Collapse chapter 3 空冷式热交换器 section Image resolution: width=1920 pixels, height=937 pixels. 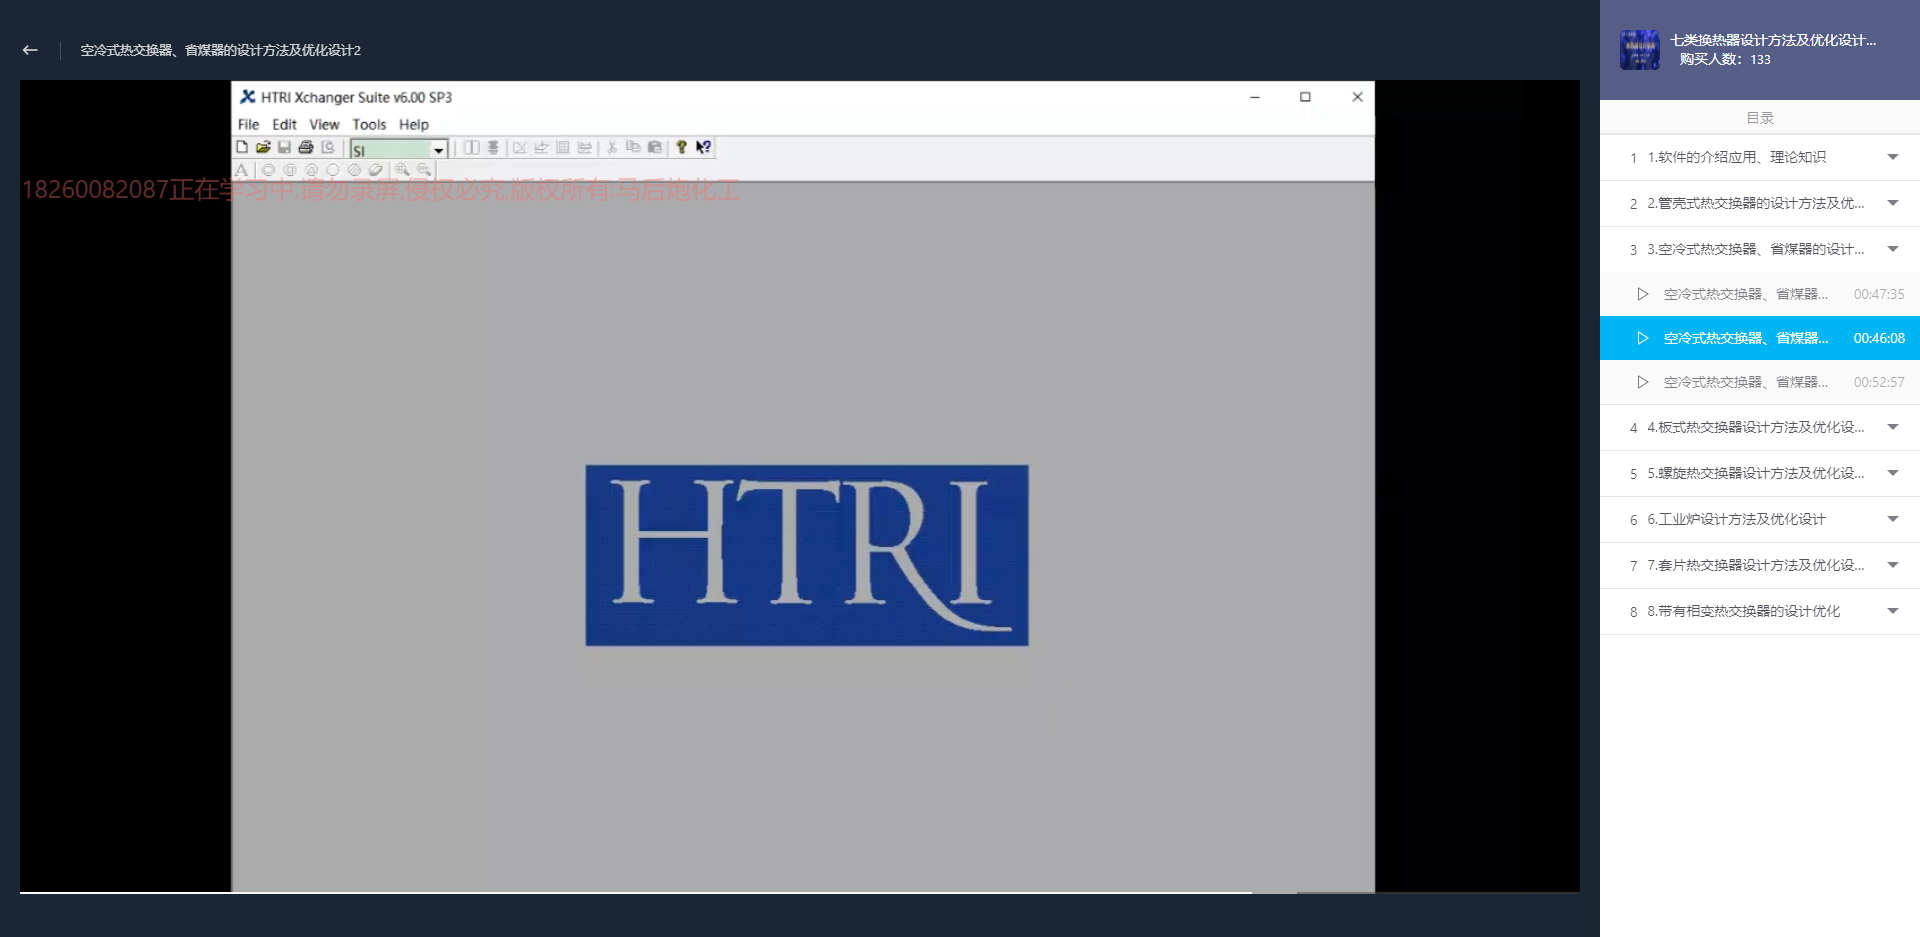[1760, 249]
